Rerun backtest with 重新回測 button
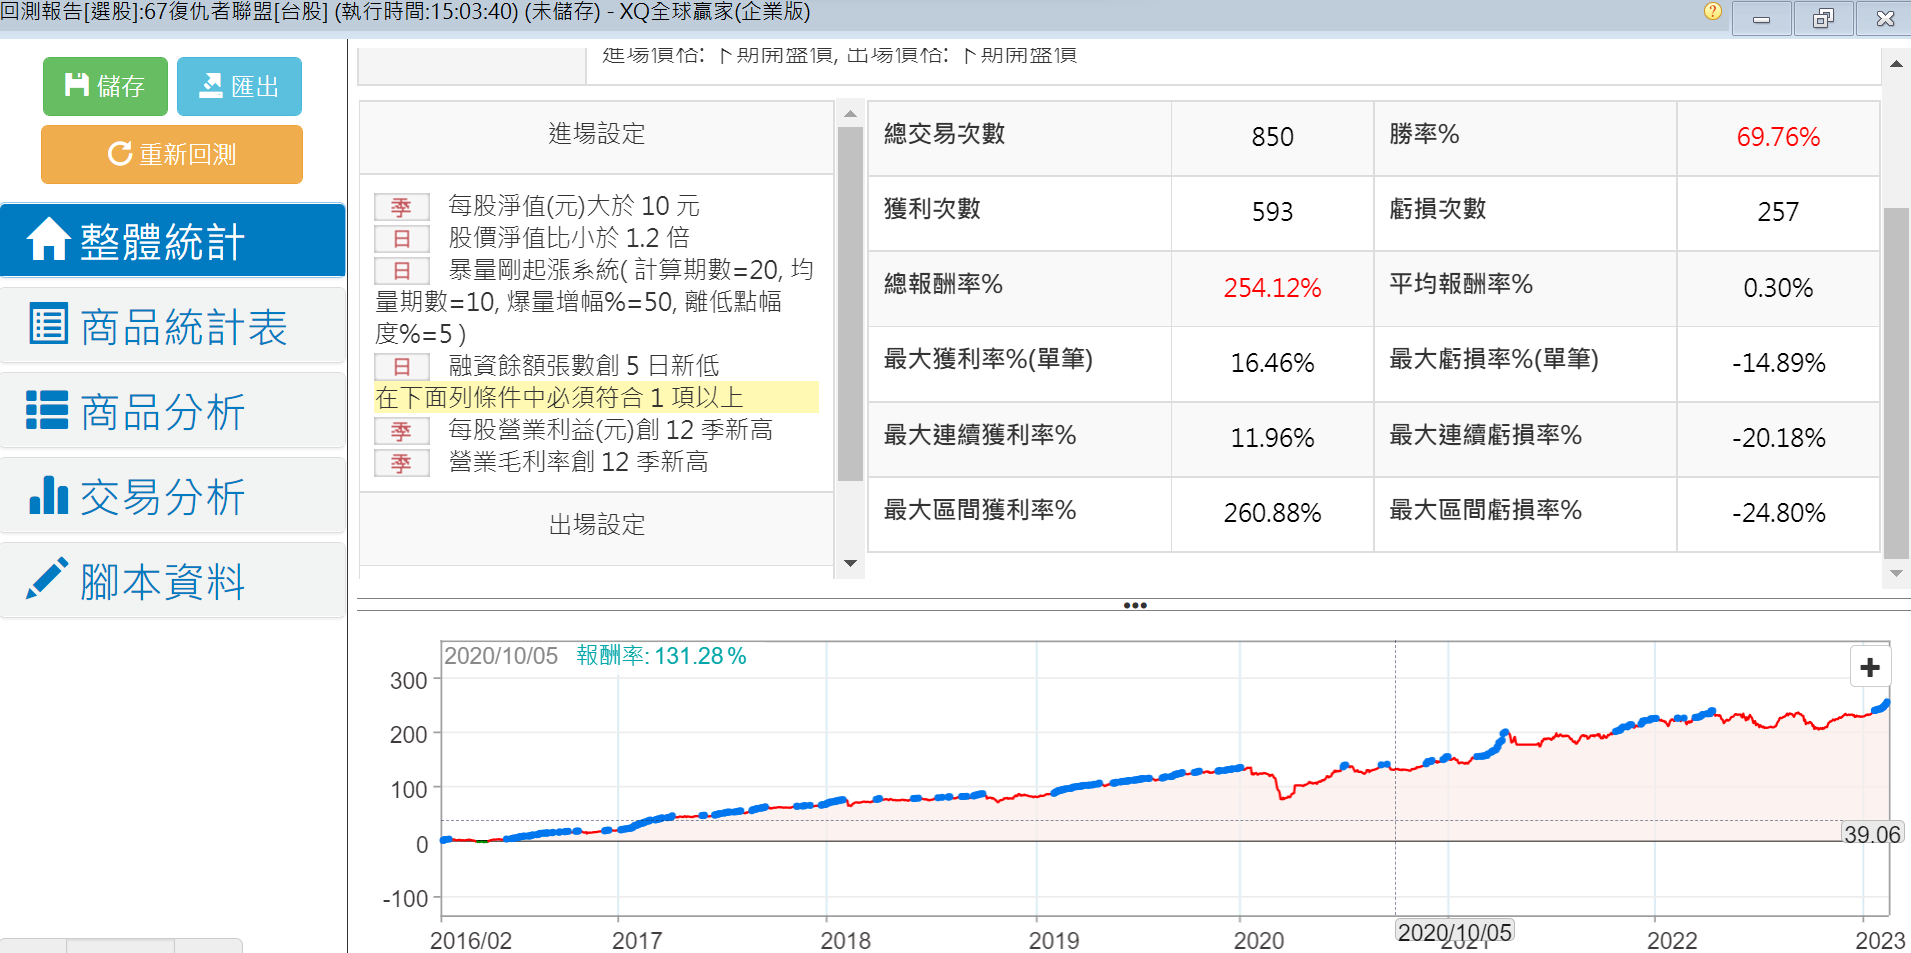The image size is (1911, 953). point(172,155)
